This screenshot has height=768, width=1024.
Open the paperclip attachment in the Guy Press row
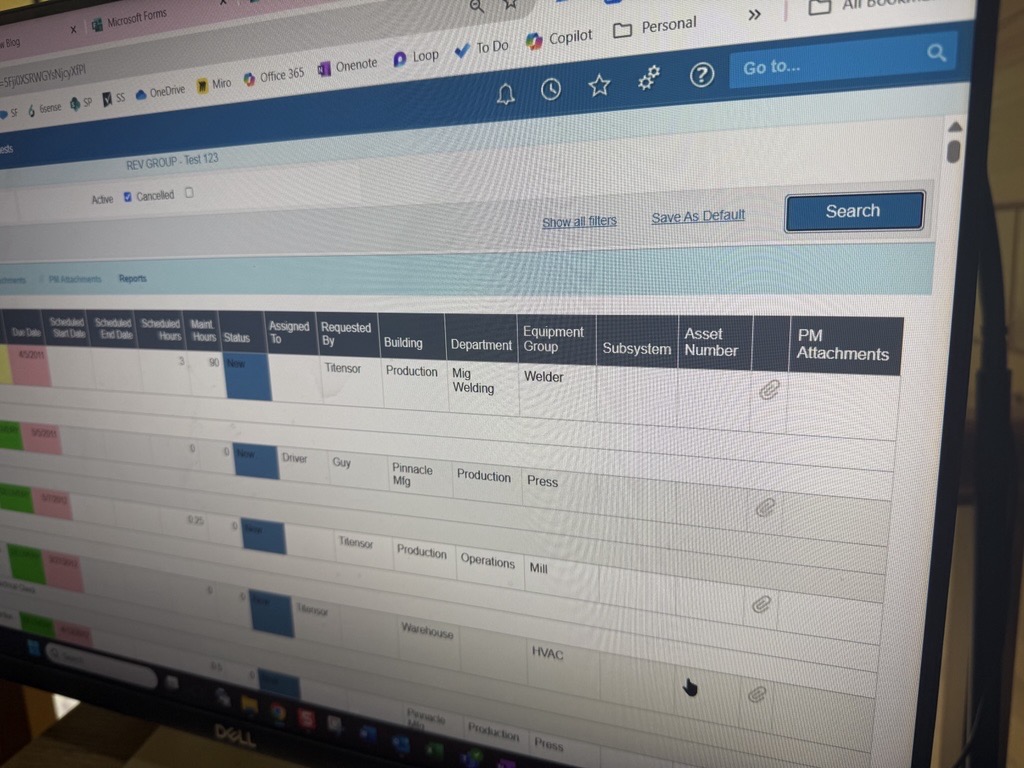coord(765,507)
